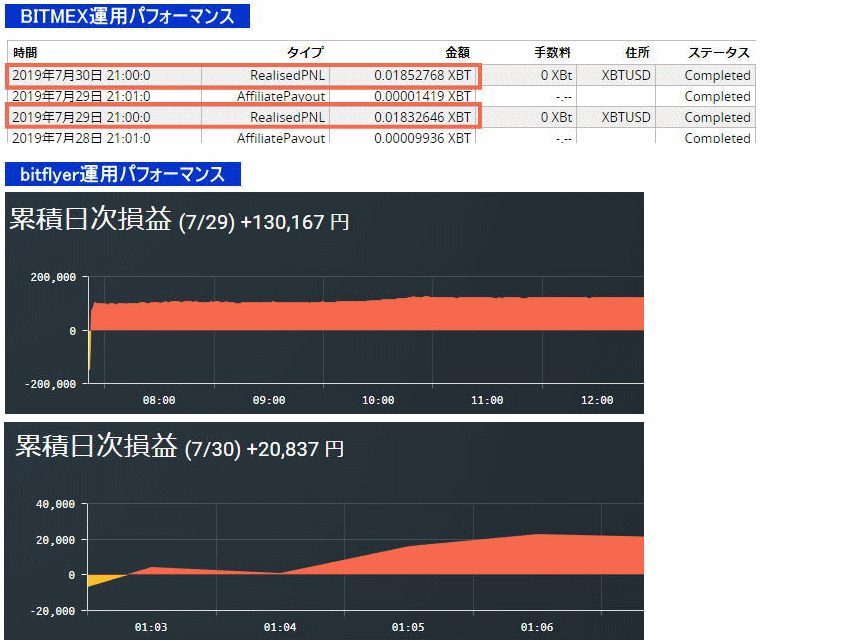
Task: Sort by the 時間 column header
Action: [x=26, y=53]
